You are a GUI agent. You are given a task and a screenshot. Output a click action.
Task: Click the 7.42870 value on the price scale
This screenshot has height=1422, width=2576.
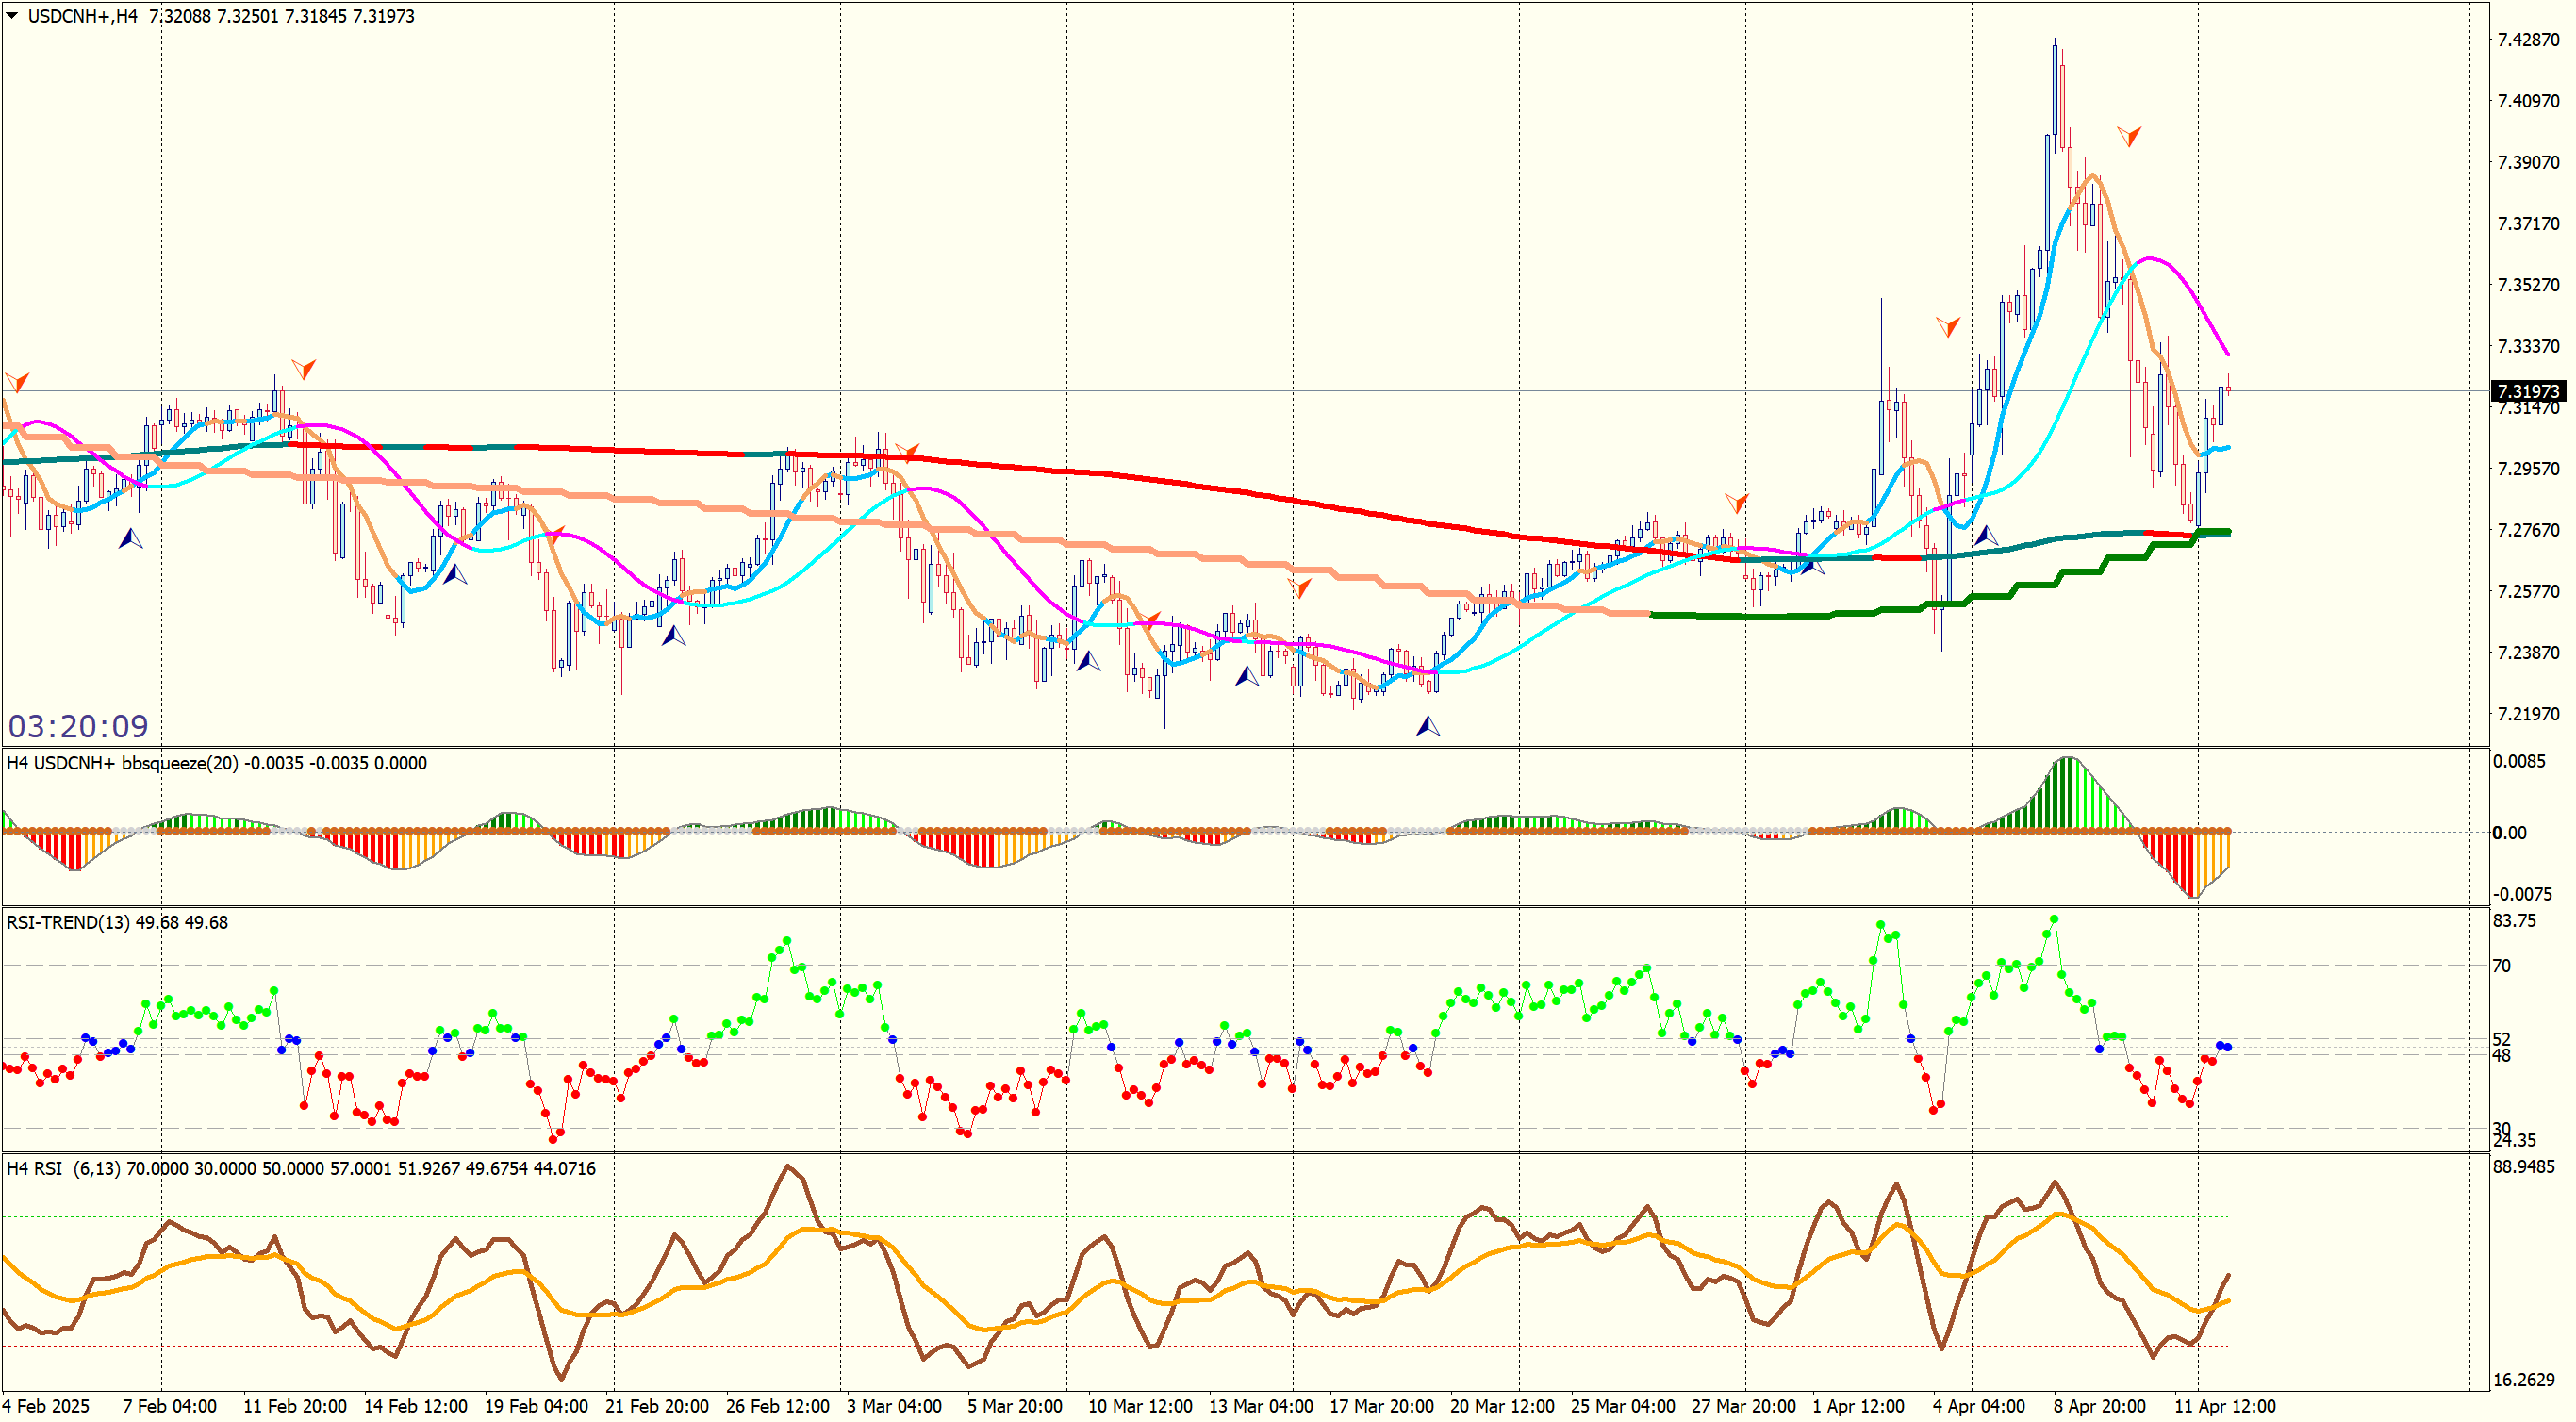[x=2528, y=40]
